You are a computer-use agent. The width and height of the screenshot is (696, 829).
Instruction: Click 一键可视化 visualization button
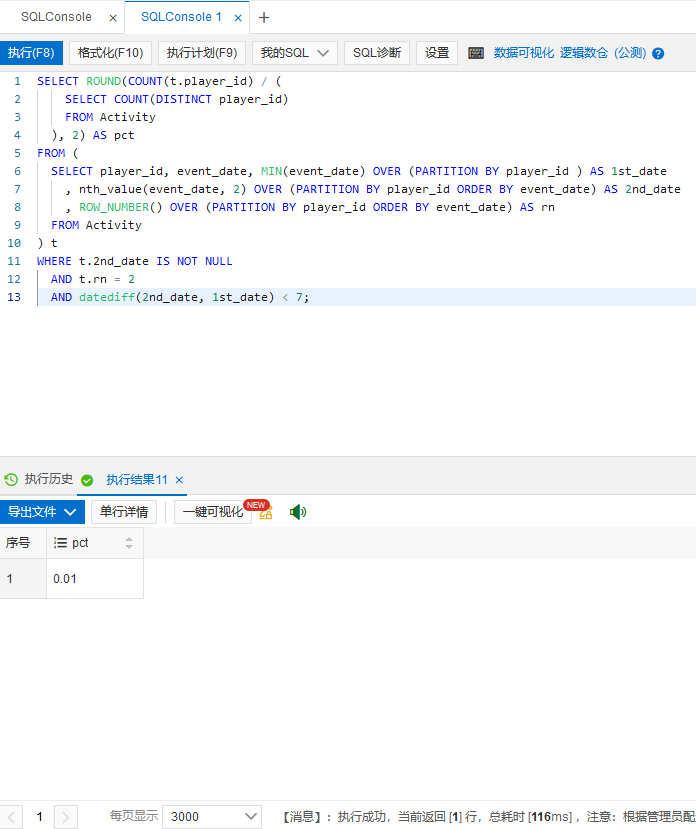tap(213, 512)
